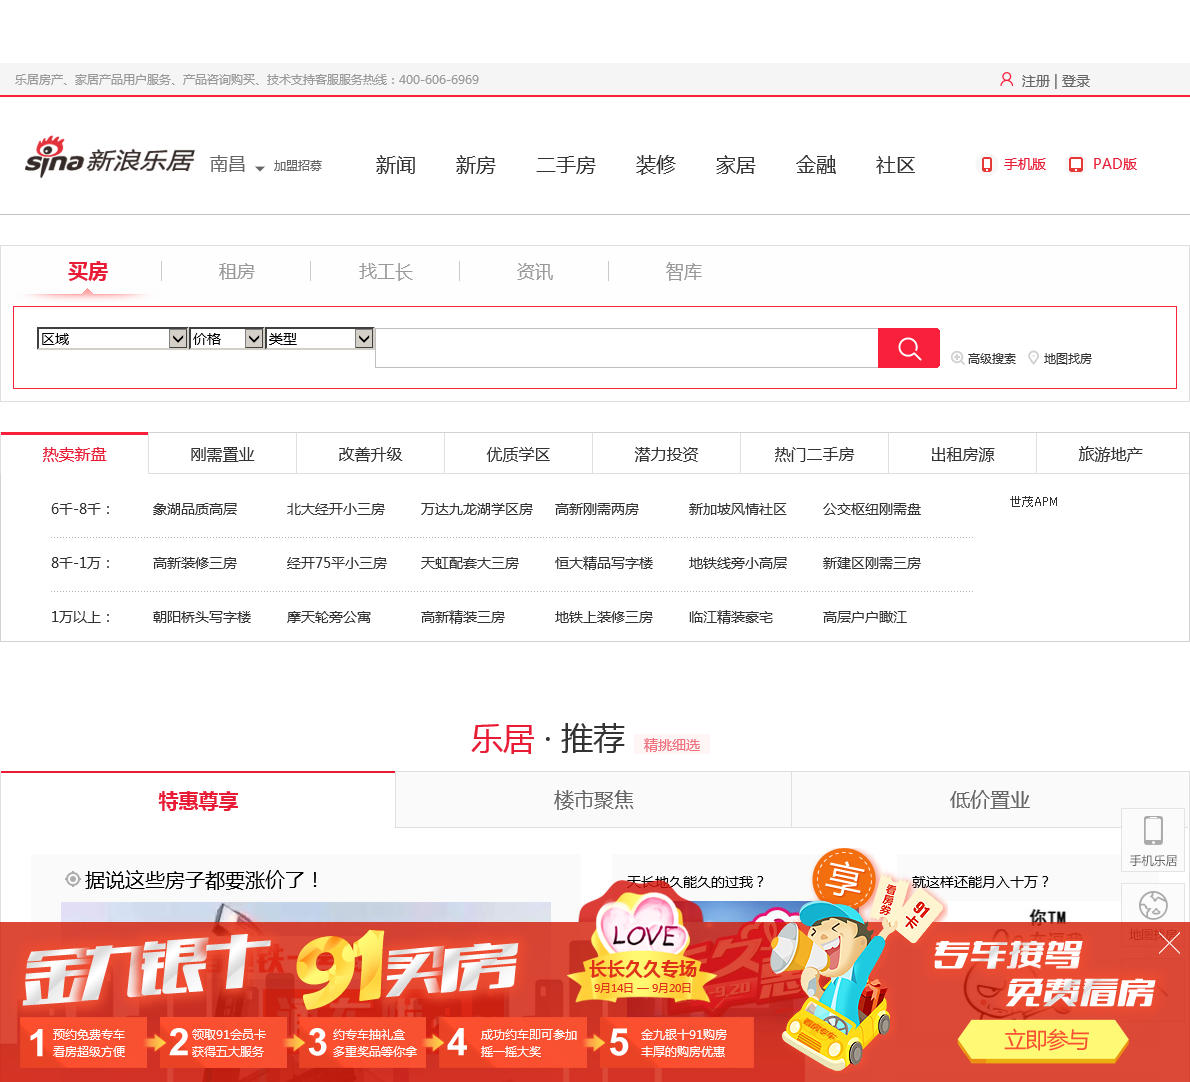The image size is (1190, 1082).
Task: Select the 智库 search tab
Action: (684, 272)
